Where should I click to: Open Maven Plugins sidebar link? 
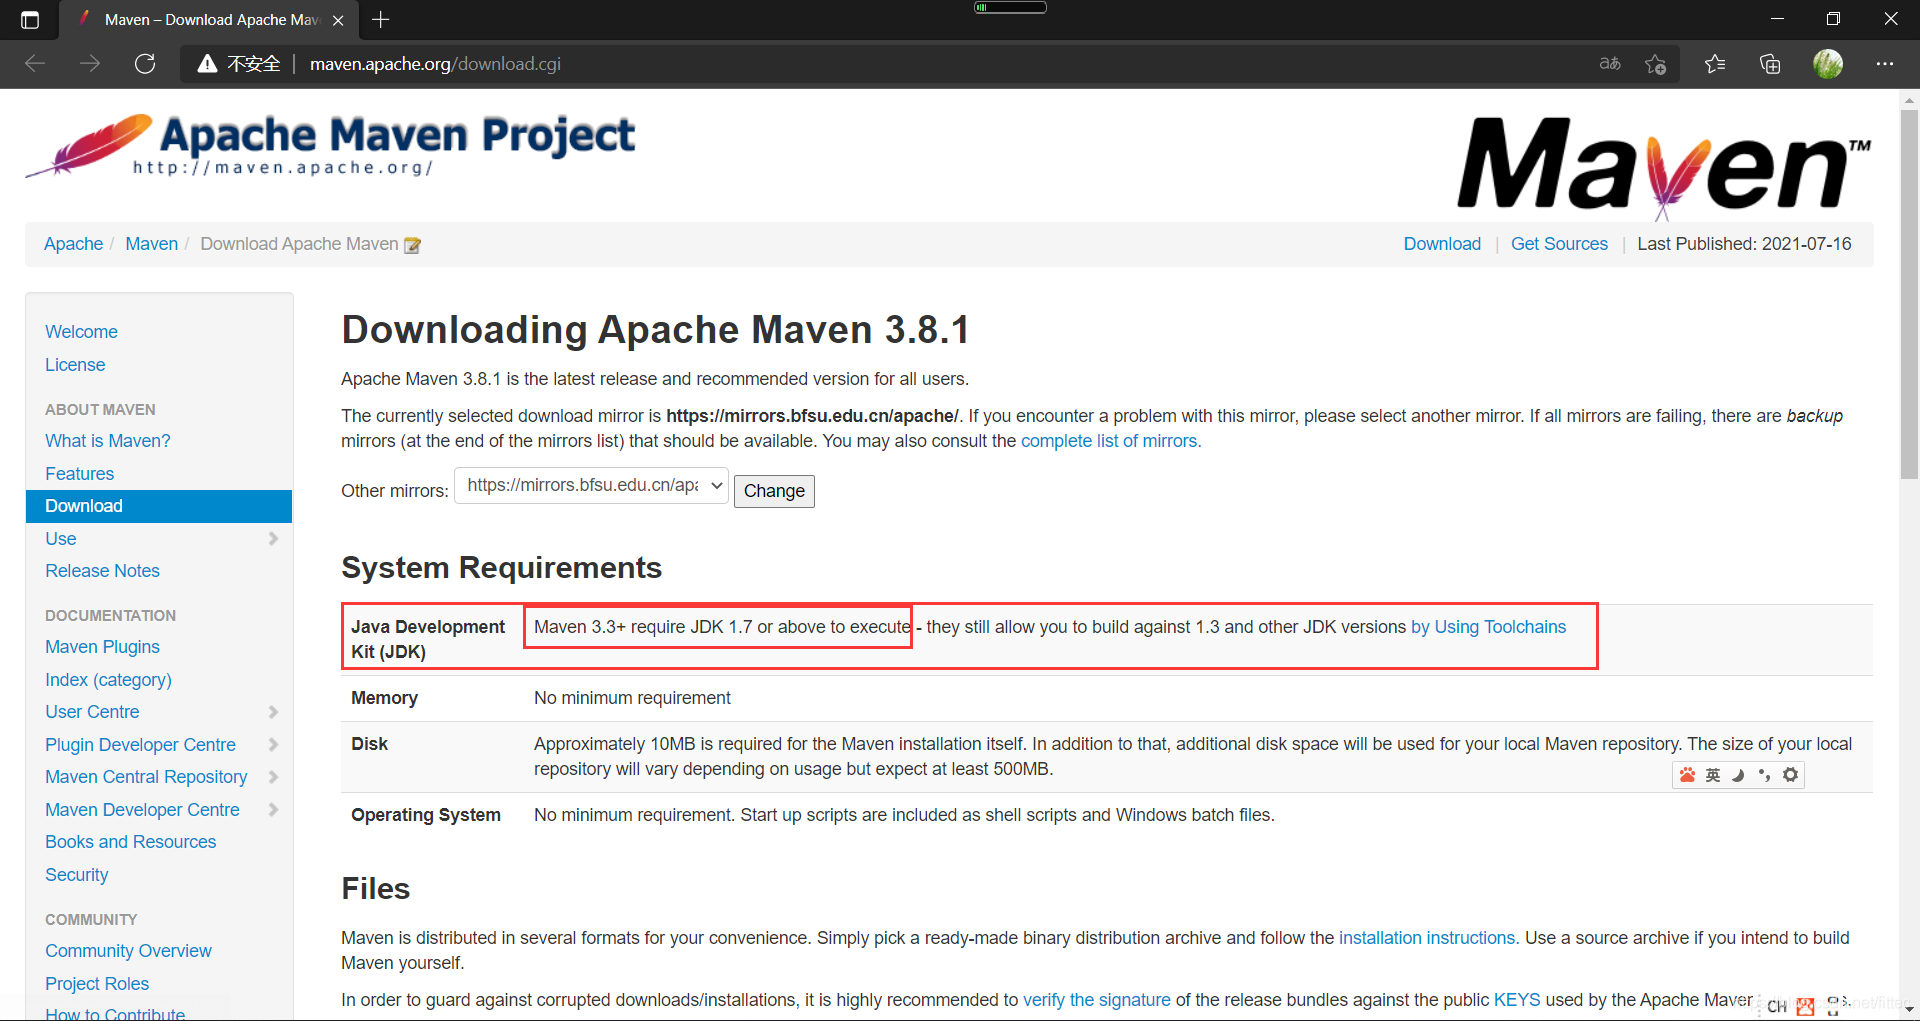tap(102, 647)
